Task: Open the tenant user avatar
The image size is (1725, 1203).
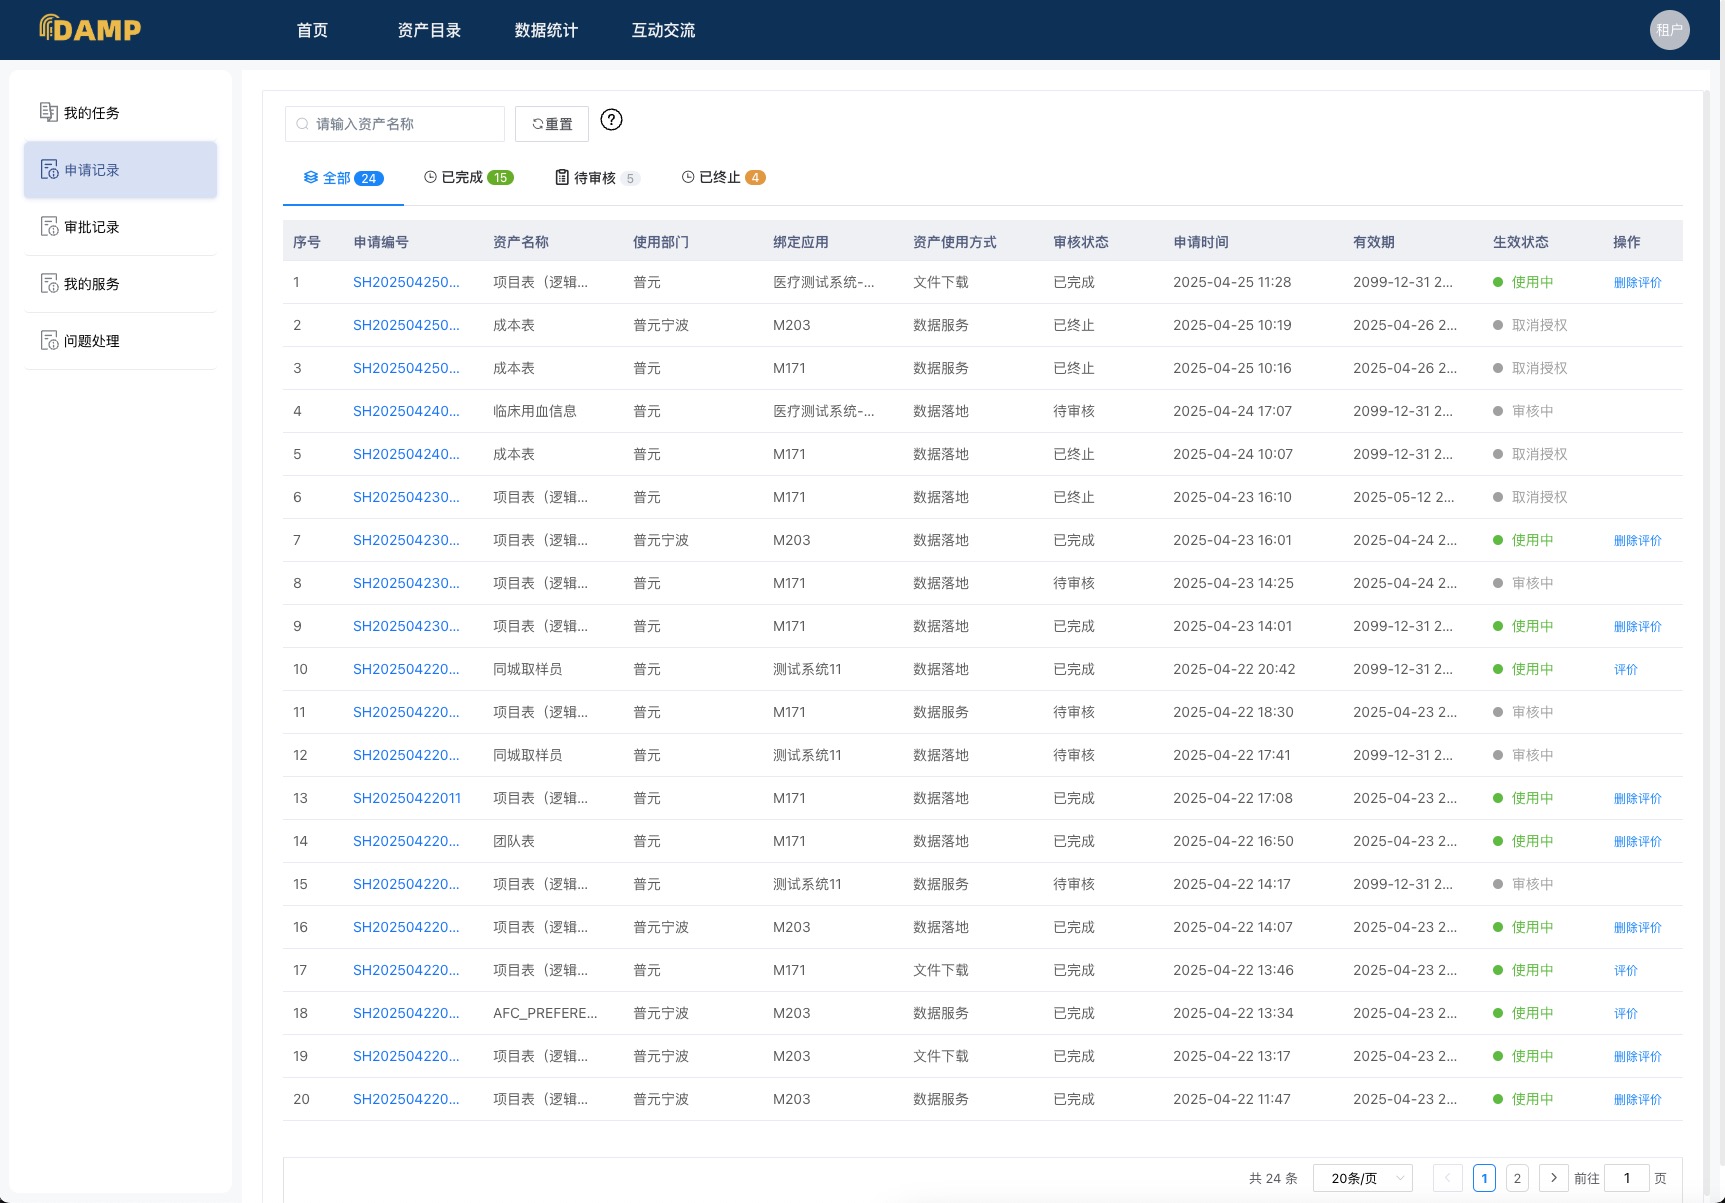Action: point(1669,30)
